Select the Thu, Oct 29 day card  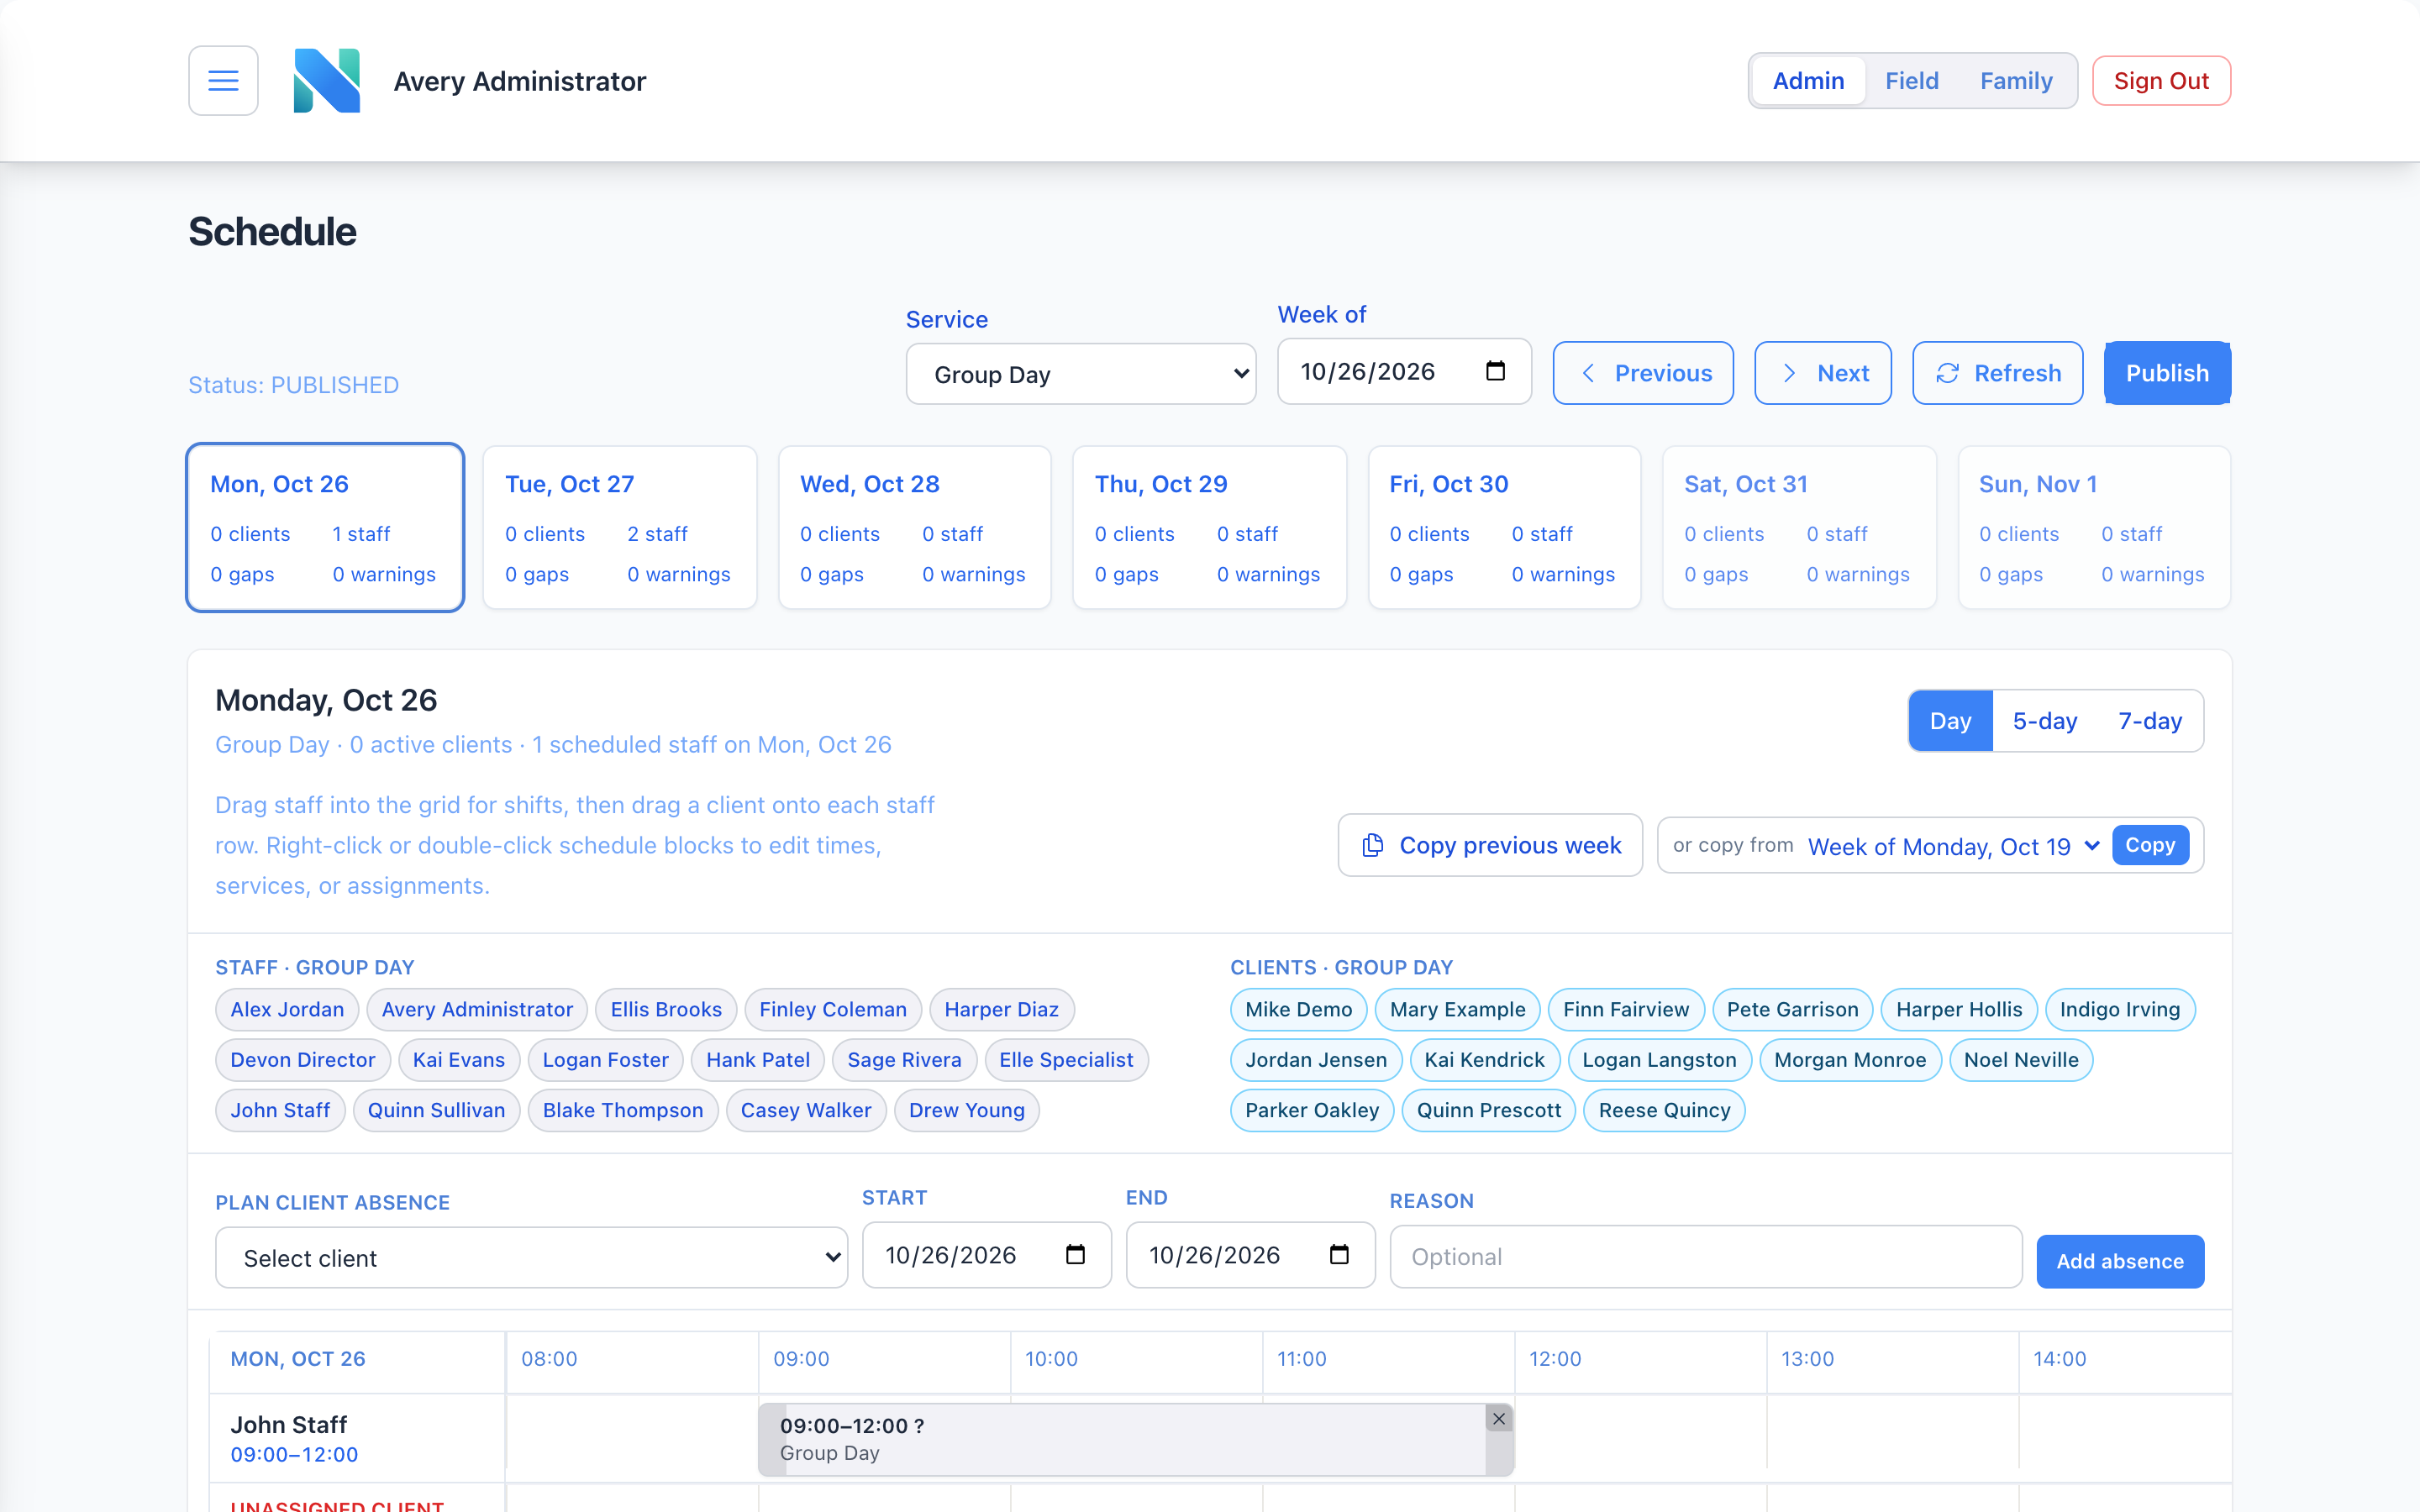pyautogui.click(x=1209, y=527)
